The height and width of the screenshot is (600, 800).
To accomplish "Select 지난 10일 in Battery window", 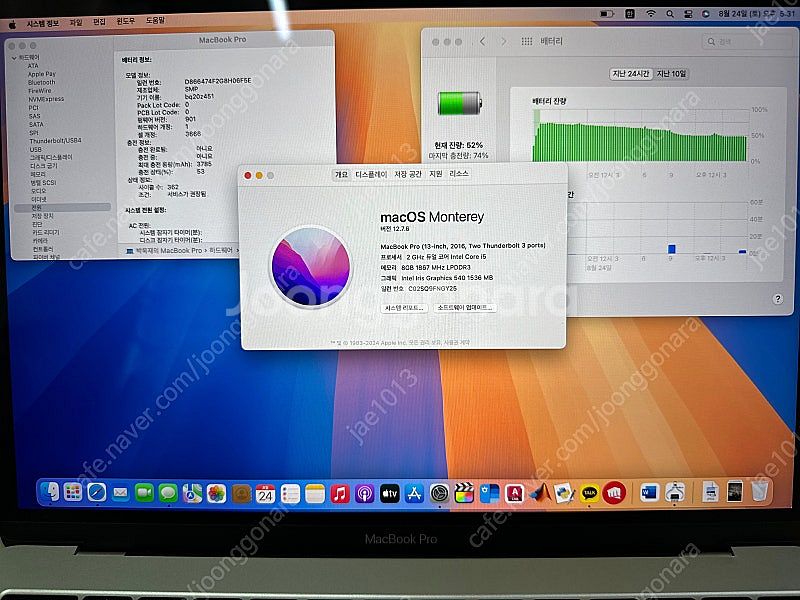I will pos(671,74).
